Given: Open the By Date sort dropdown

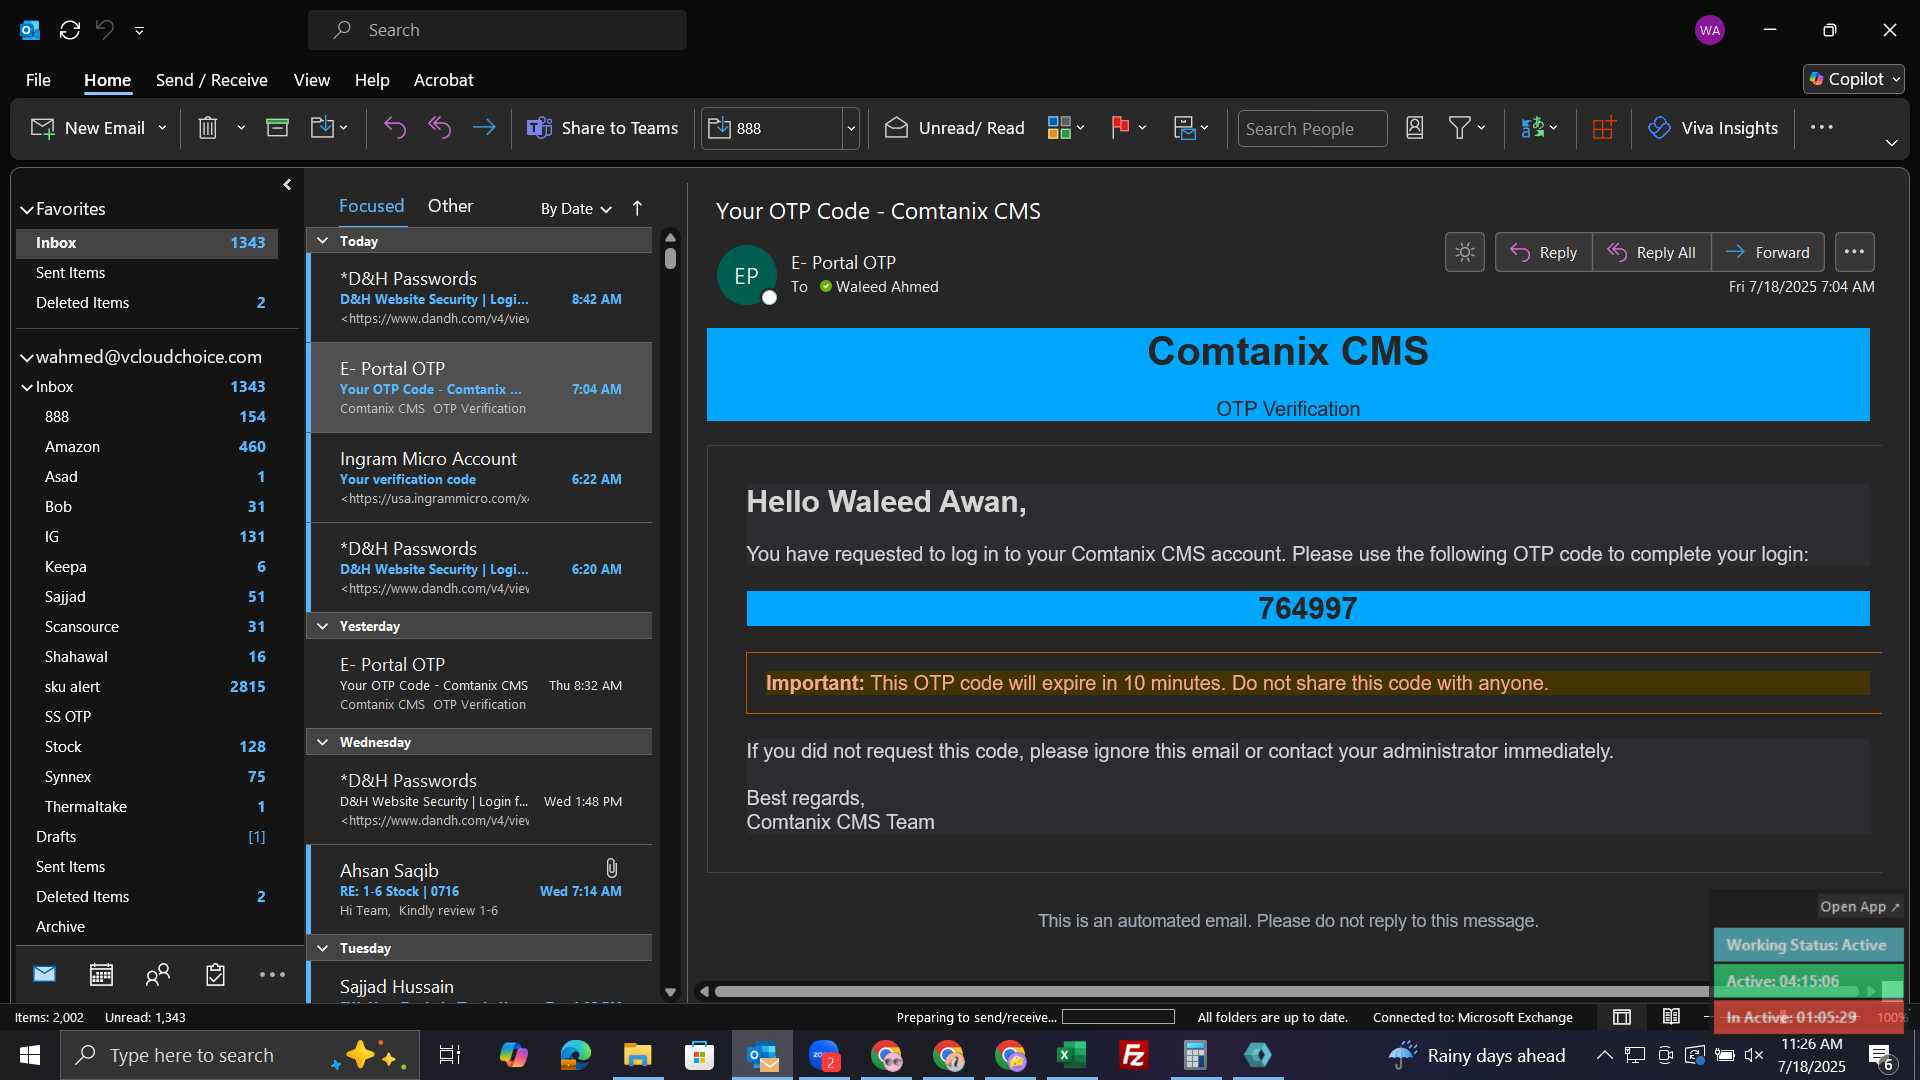Looking at the screenshot, I should pos(576,208).
